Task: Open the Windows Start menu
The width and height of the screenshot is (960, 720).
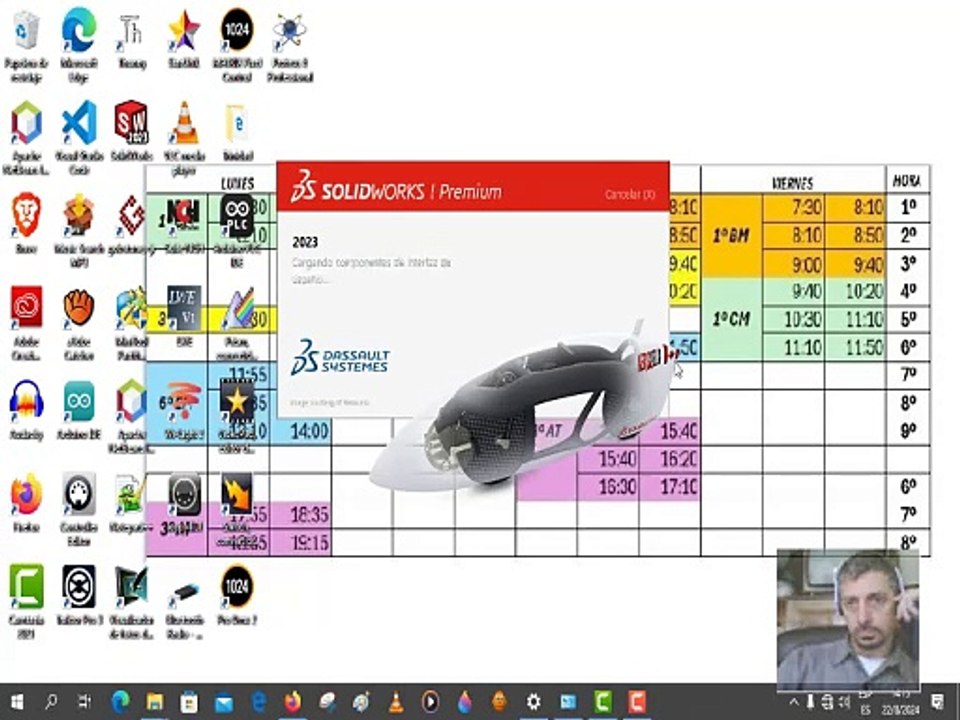Action: pyautogui.click(x=17, y=702)
